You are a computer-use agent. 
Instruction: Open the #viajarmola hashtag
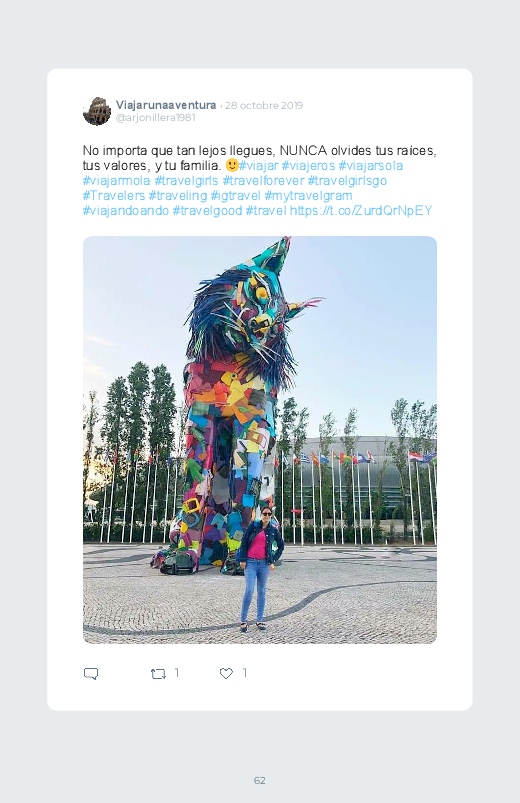[117, 181]
